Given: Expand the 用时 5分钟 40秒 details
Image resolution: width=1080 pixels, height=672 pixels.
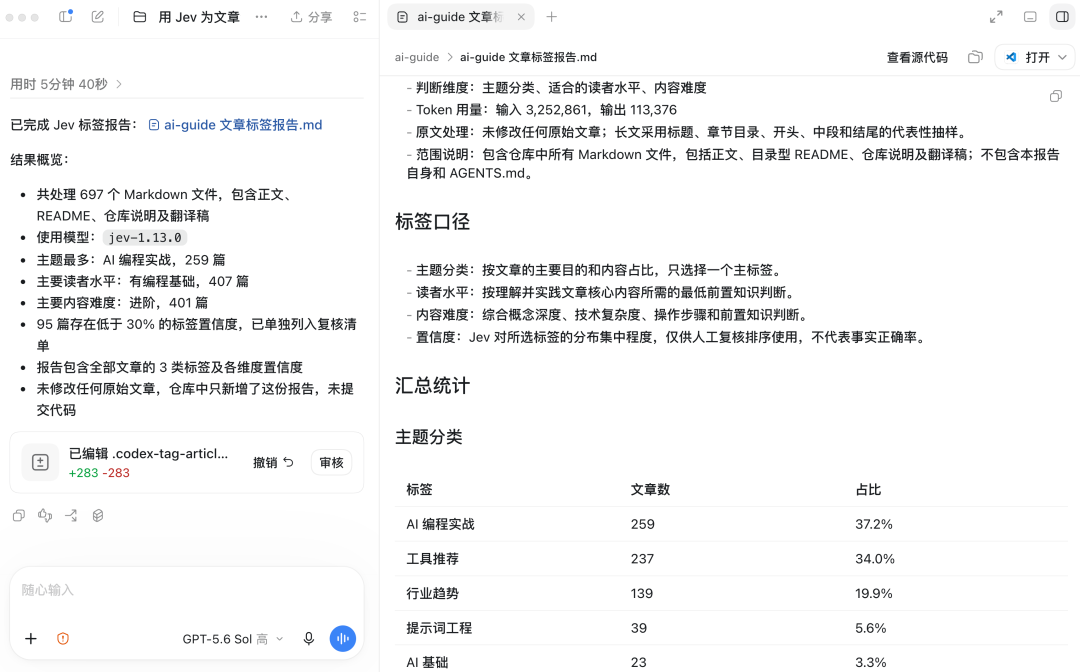Looking at the screenshot, I should point(66,84).
